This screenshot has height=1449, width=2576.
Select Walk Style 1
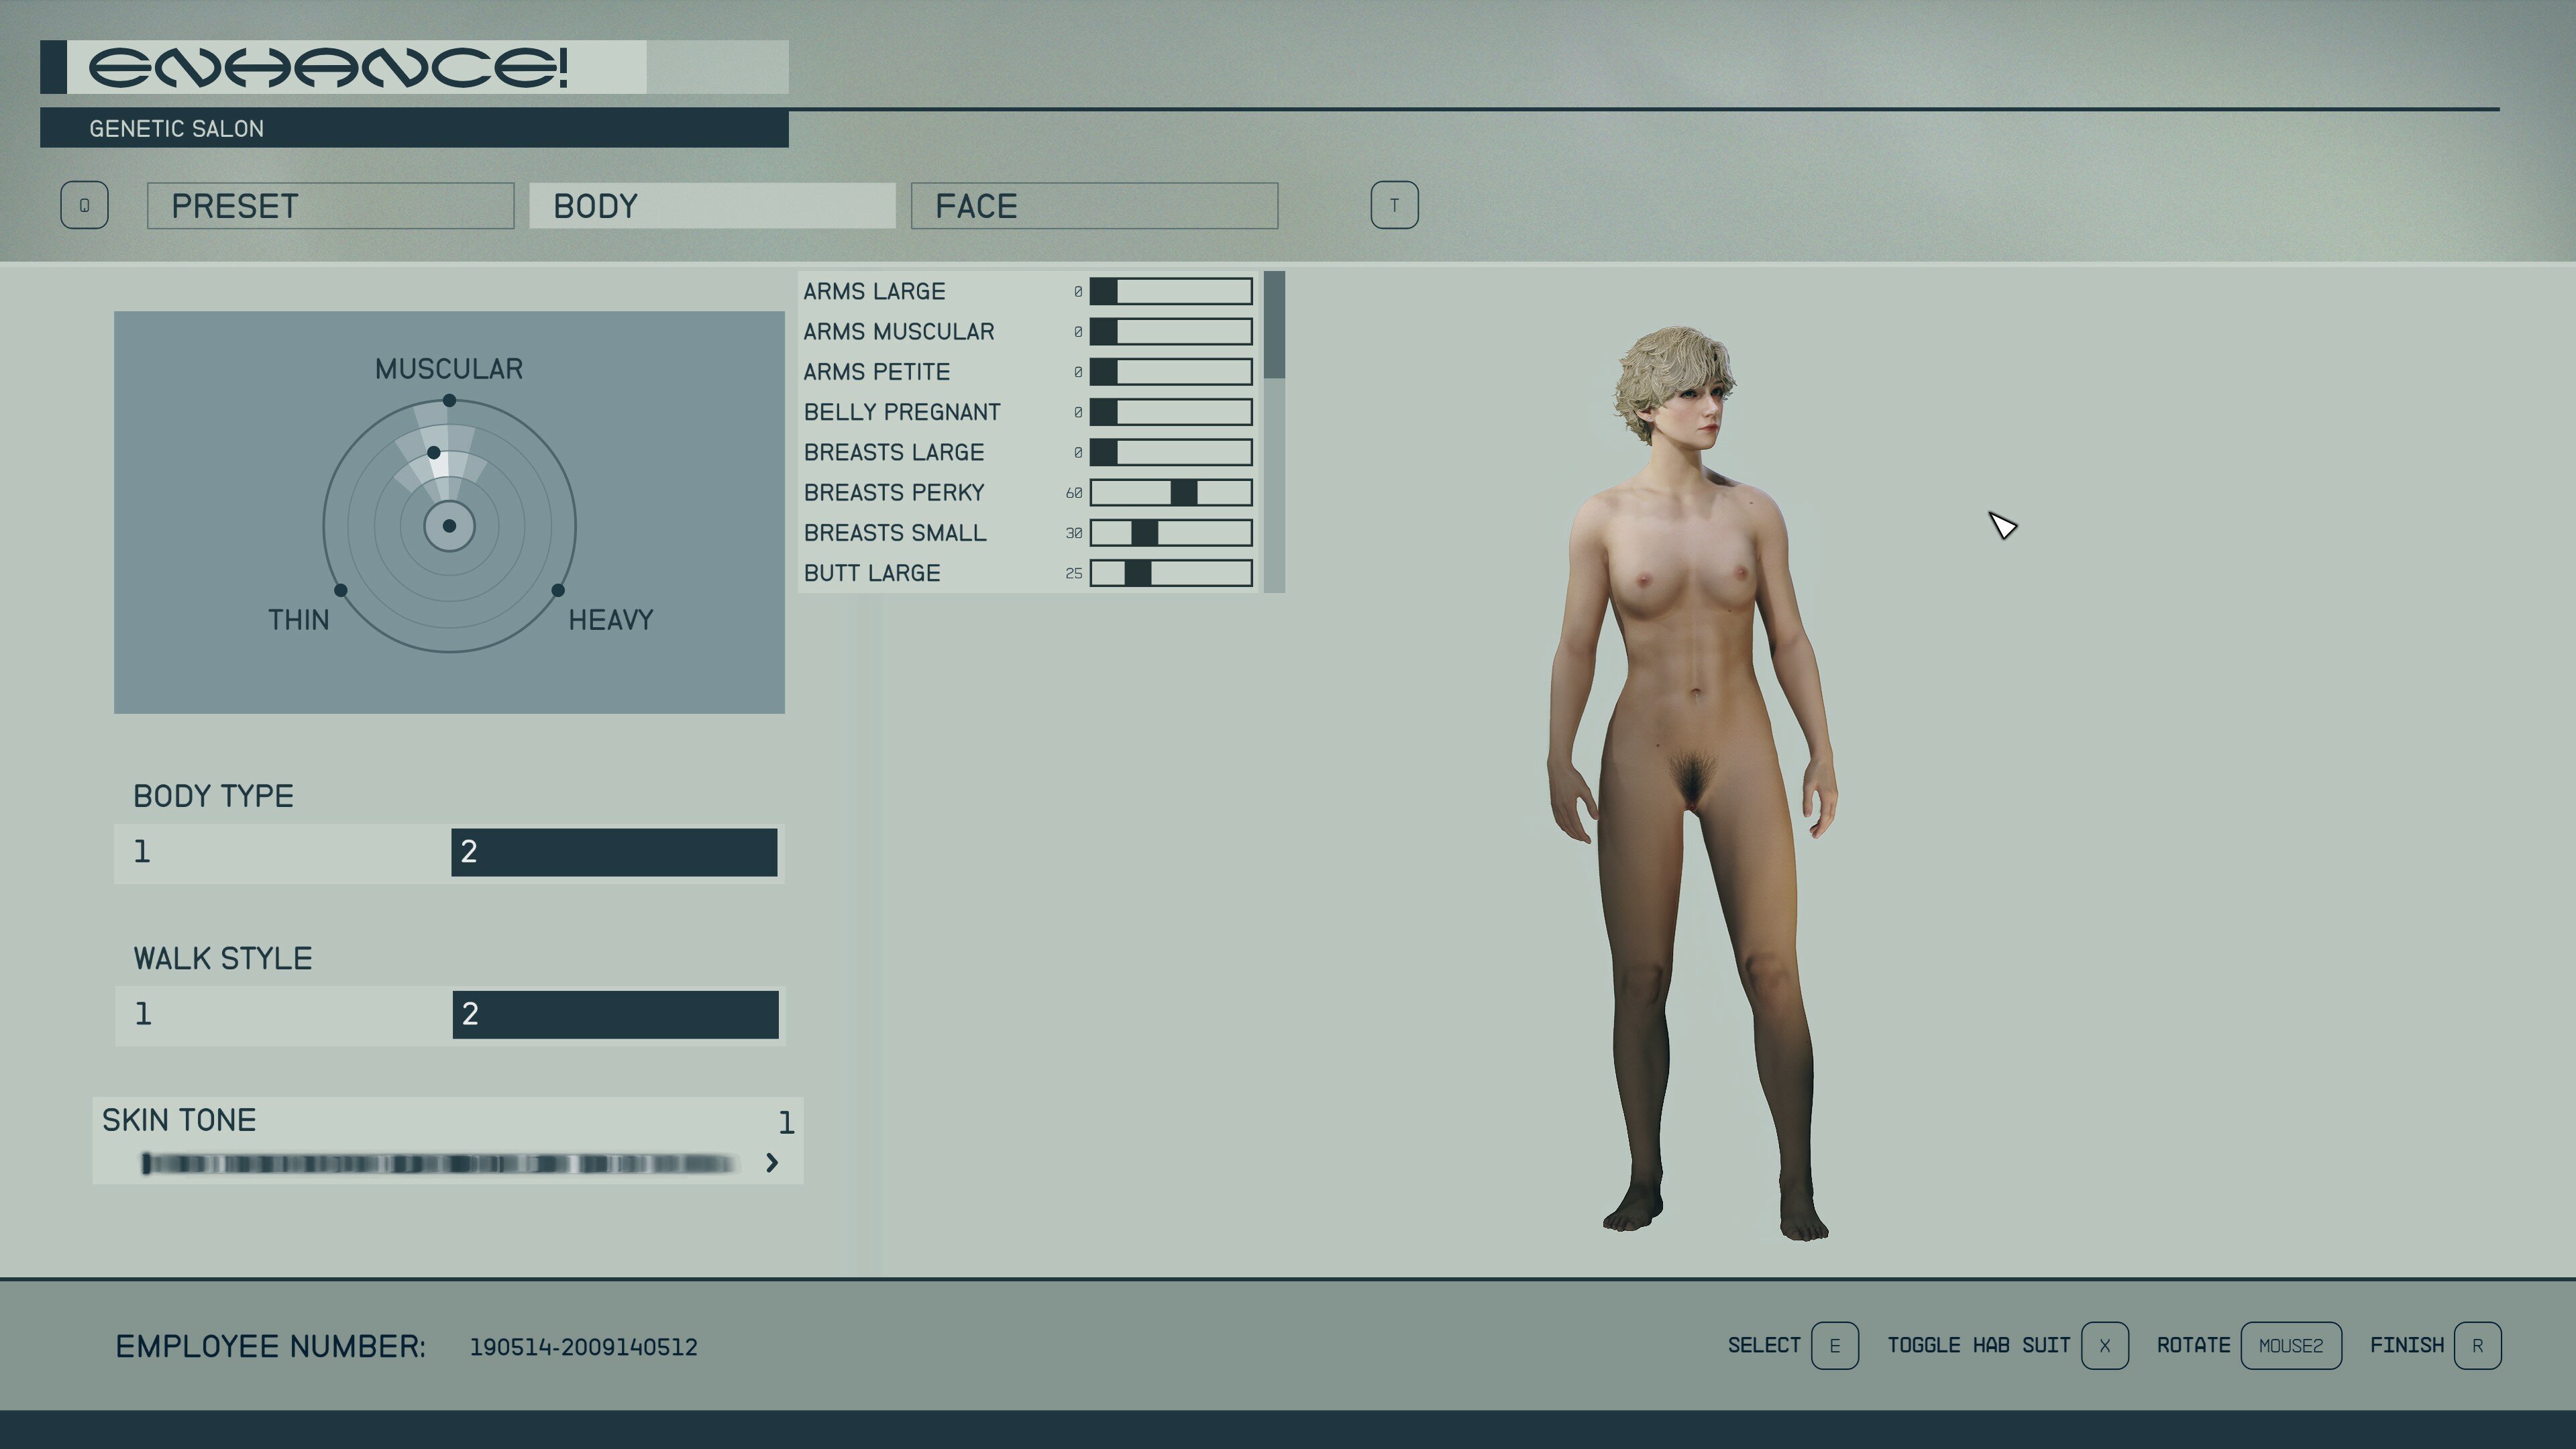pyautogui.click(x=283, y=1014)
